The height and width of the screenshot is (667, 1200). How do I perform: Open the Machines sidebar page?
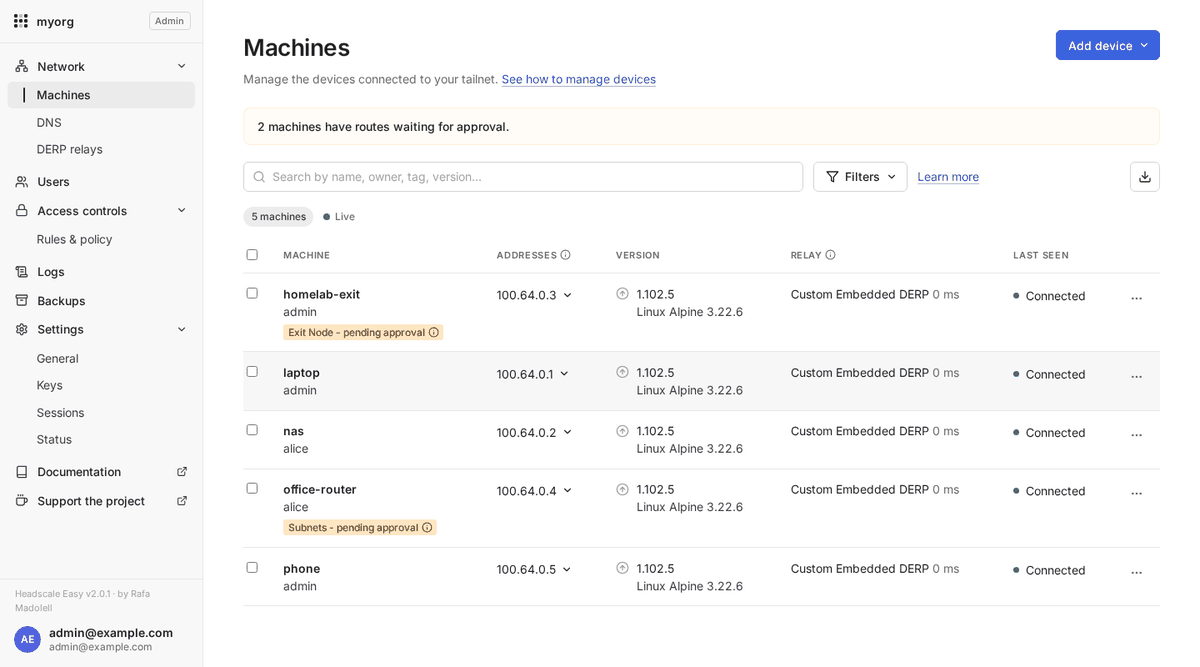pos(101,95)
